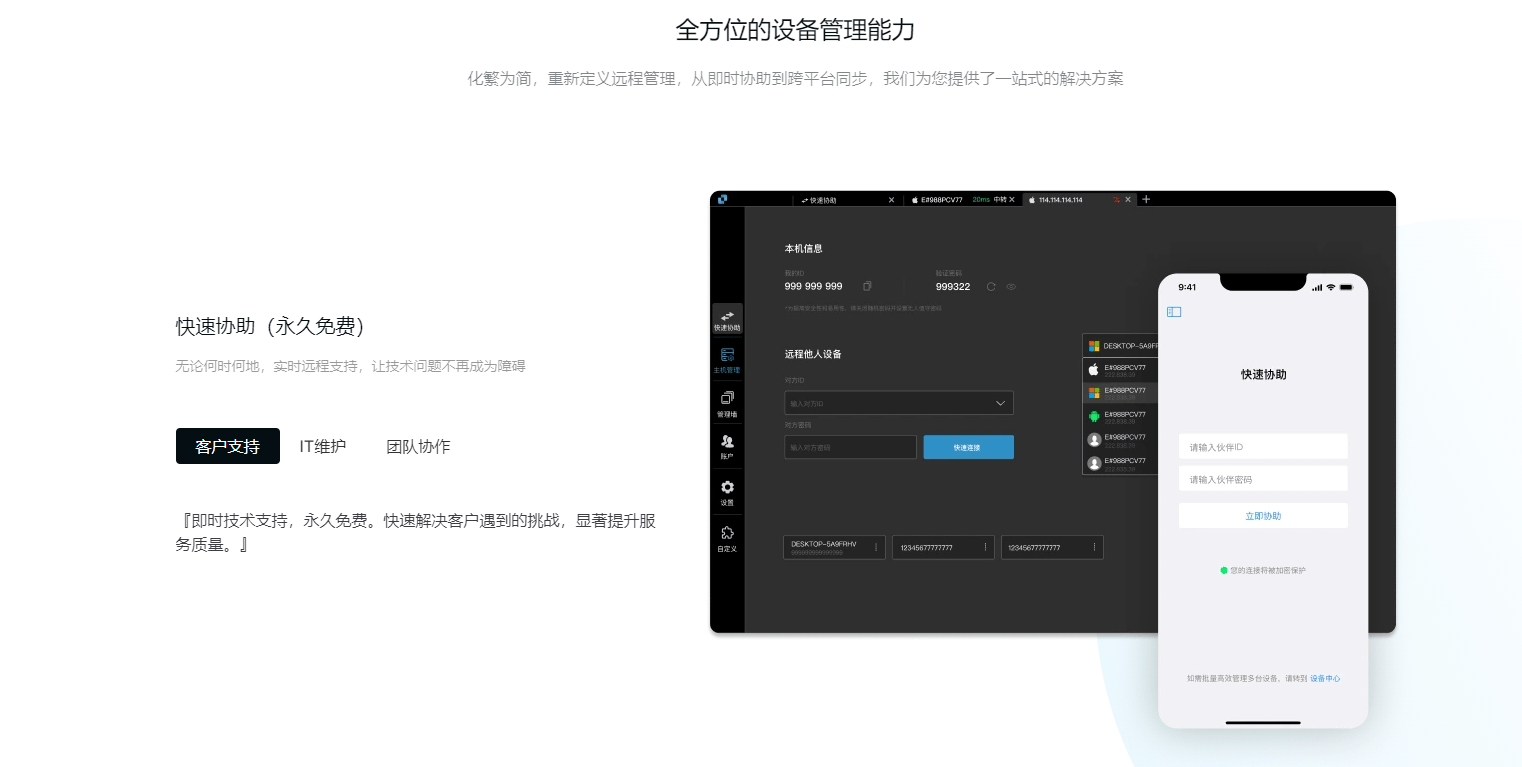This screenshot has width=1522, height=767.
Task: Open 自定义 puzzle icon in sidebar
Action: click(727, 539)
